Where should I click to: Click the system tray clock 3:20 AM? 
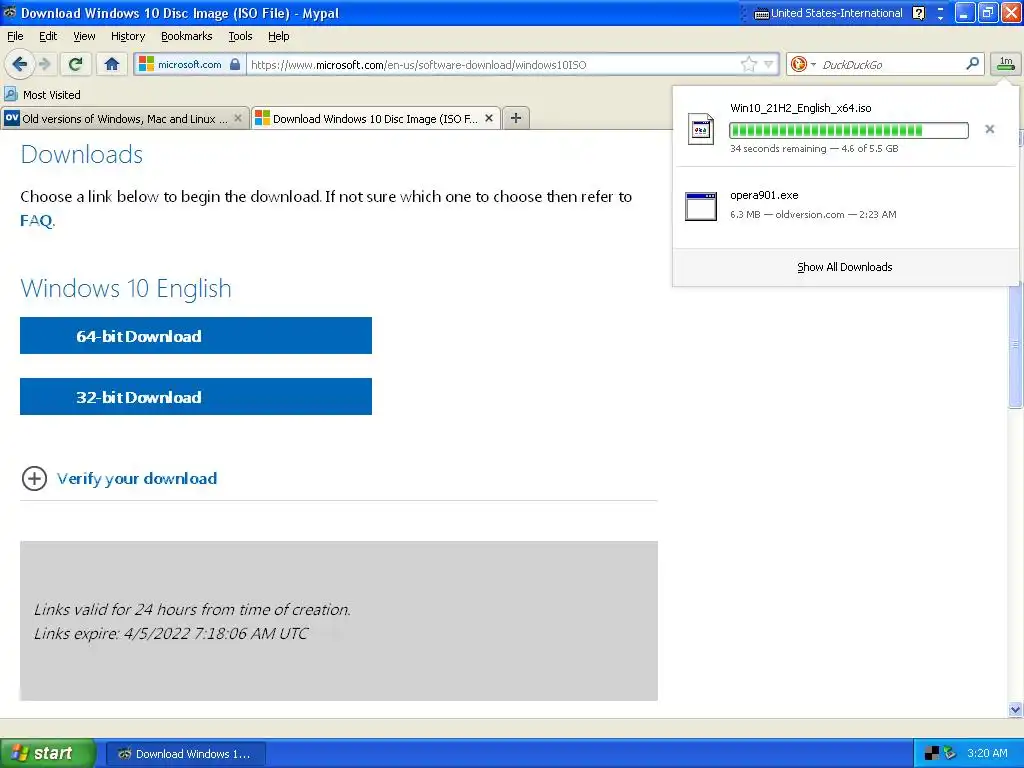(x=987, y=753)
